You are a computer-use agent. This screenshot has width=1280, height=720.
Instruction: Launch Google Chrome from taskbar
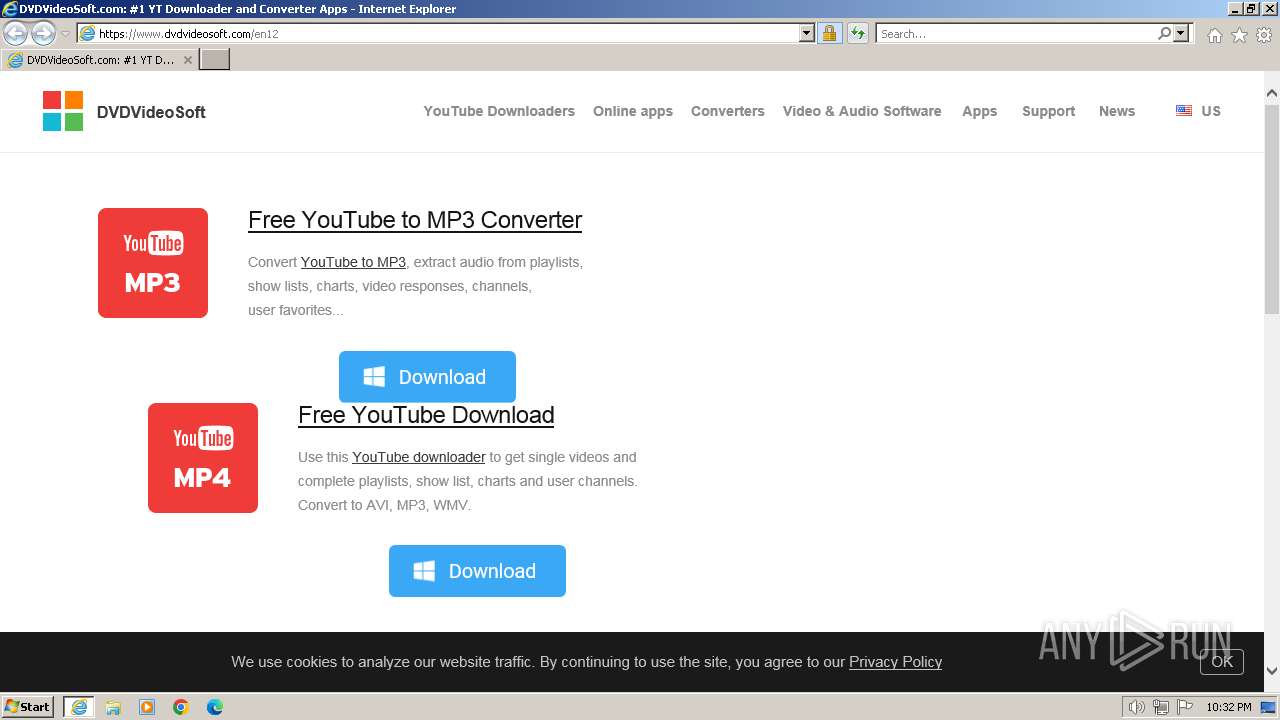pyautogui.click(x=181, y=707)
